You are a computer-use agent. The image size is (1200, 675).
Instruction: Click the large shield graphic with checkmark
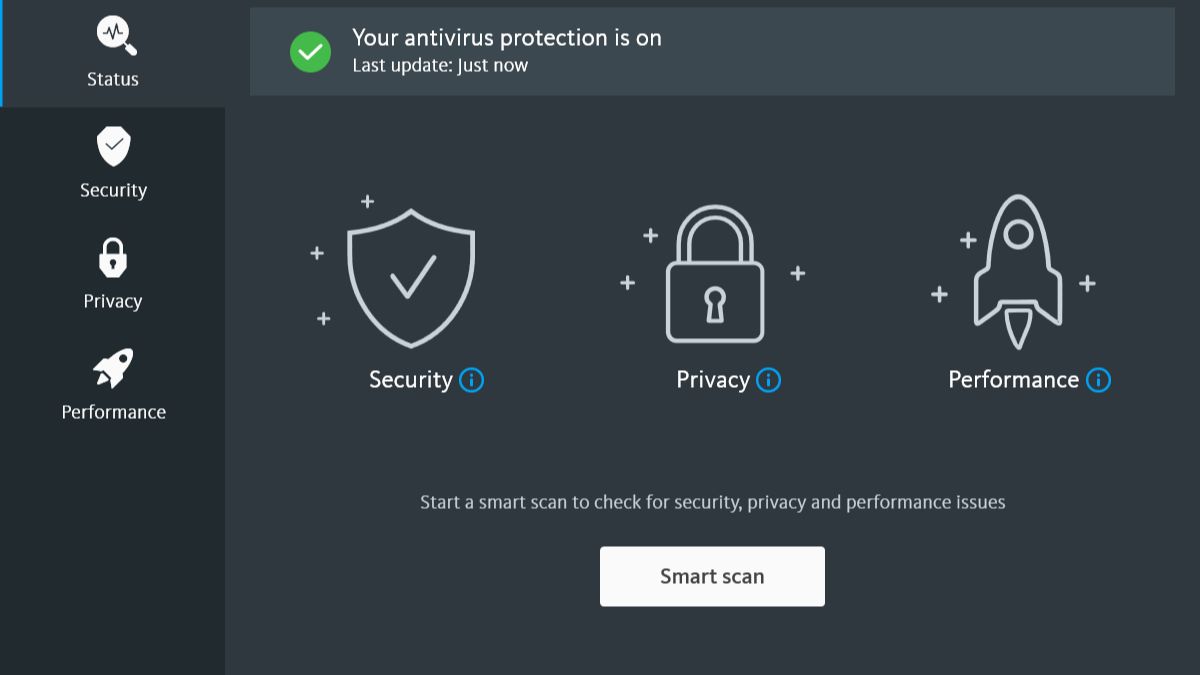pos(411,277)
